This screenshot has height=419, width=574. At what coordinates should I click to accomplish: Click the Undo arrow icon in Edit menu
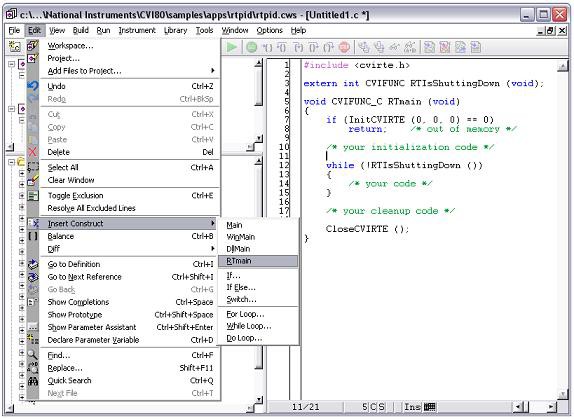point(33,86)
